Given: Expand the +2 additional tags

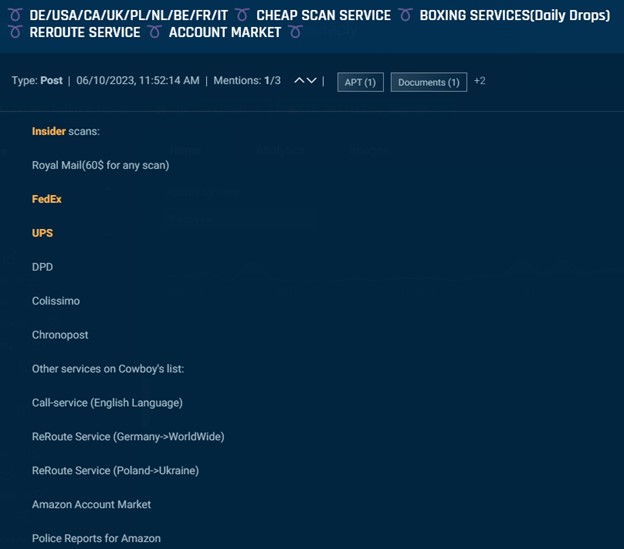Looking at the screenshot, I should click(480, 81).
